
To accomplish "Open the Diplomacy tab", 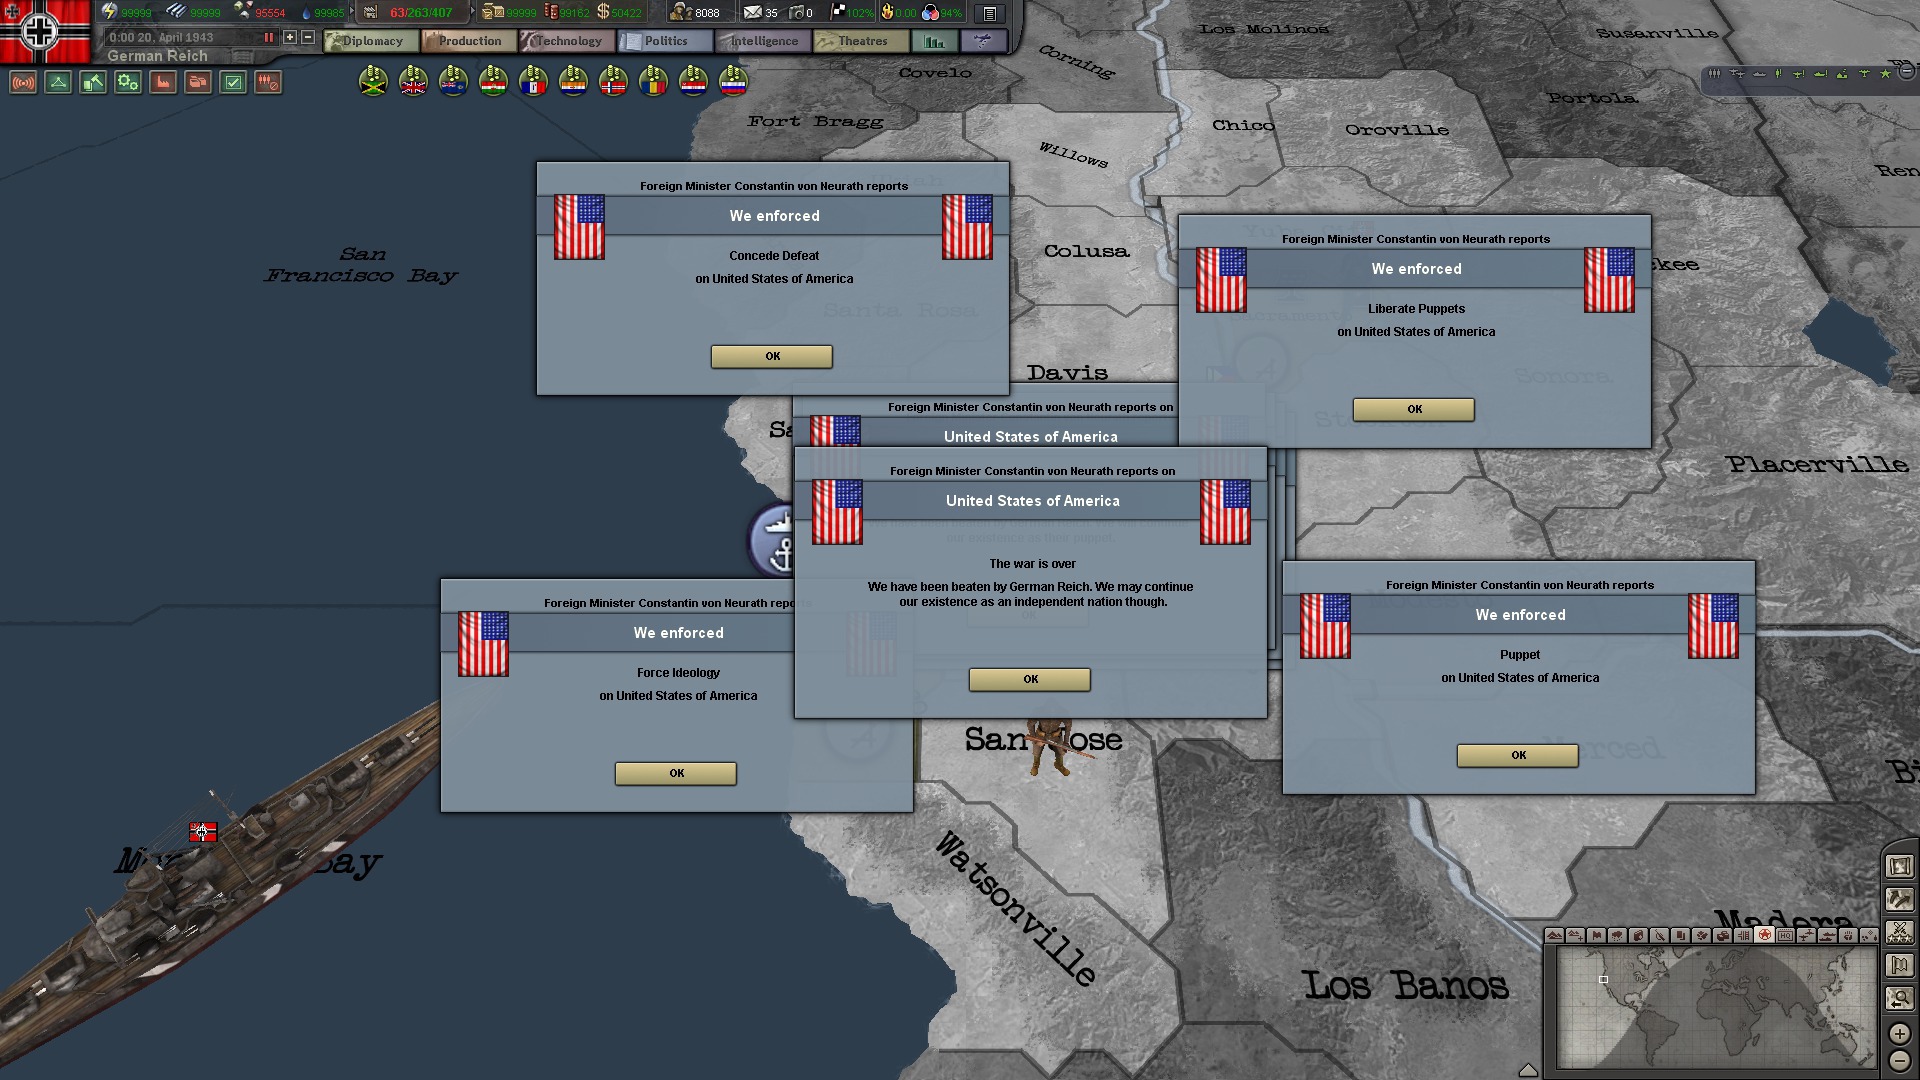I will tap(371, 41).
